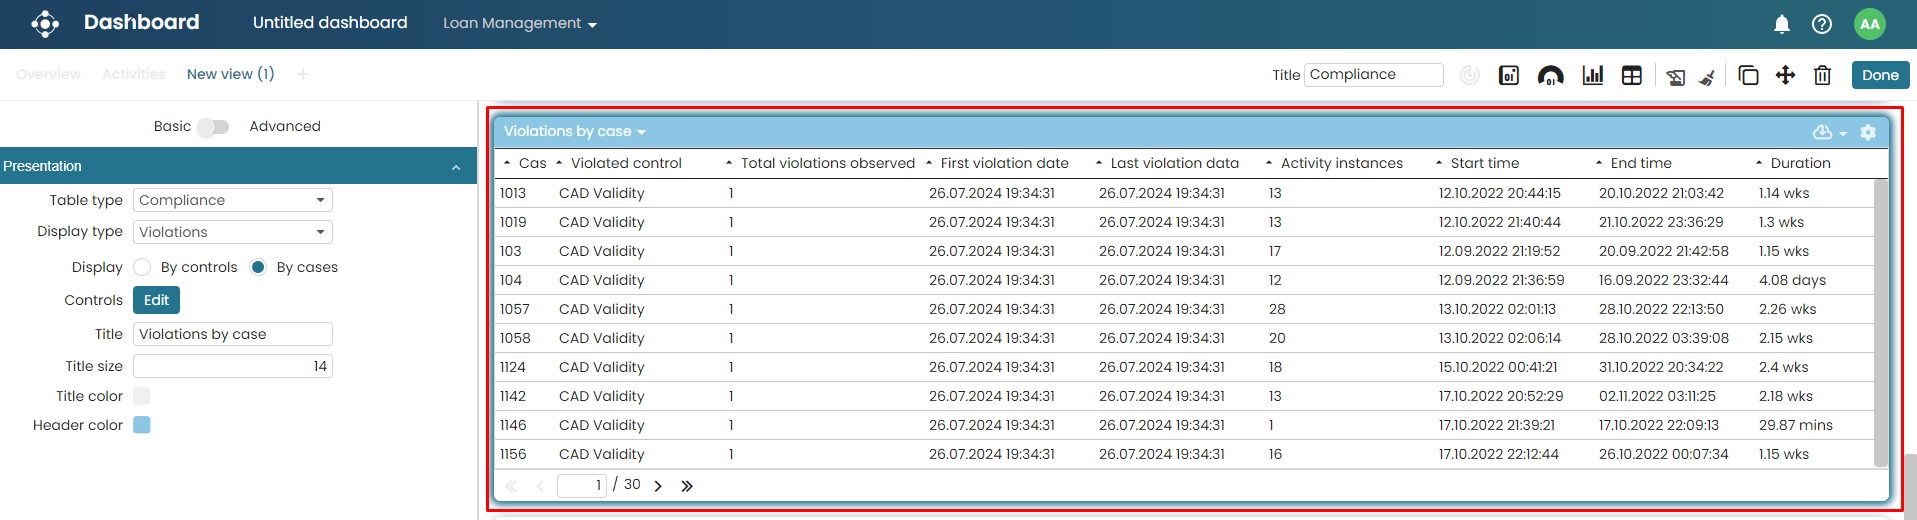The image size is (1917, 520).
Task: Add a gauge widget from the toolbar
Action: (1550, 75)
